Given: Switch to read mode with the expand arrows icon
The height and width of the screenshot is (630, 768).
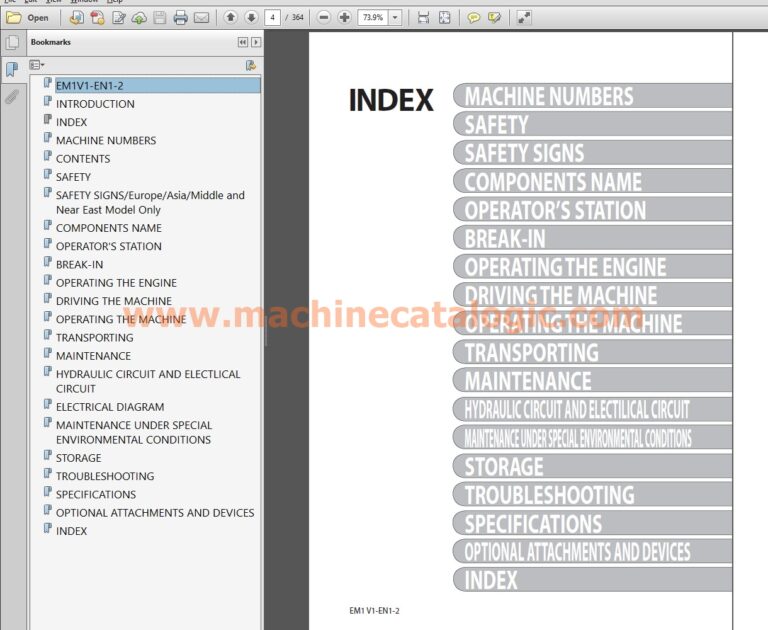Looking at the screenshot, I should pos(524,18).
